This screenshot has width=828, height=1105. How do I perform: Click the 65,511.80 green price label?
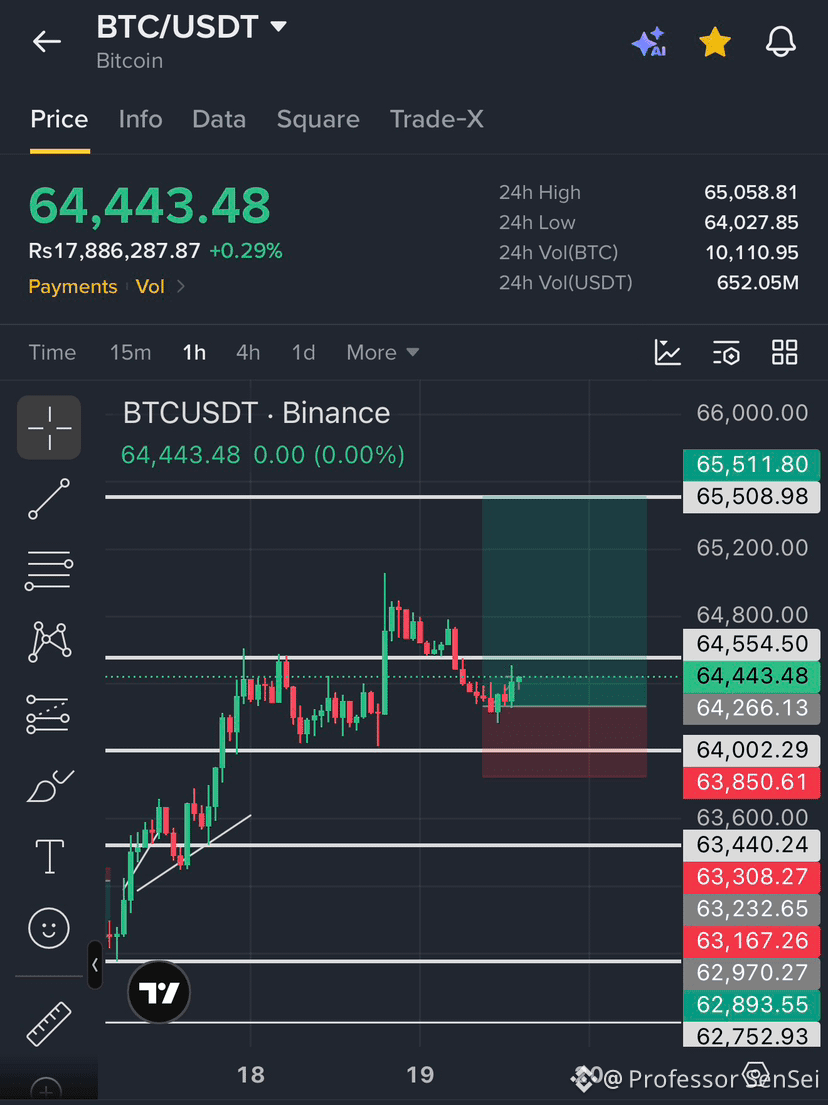752,464
